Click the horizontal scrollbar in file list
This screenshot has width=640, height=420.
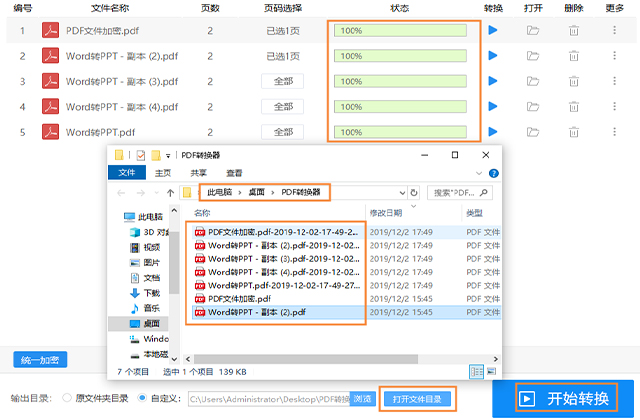pos(306,359)
